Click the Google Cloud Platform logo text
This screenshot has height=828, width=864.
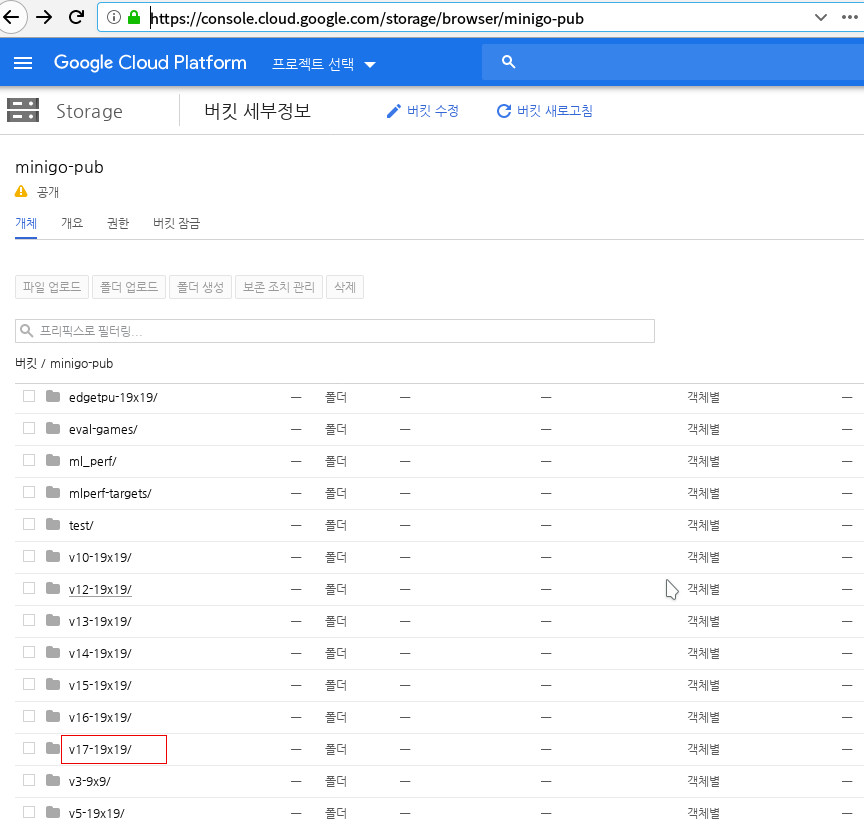[x=150, y=63]
